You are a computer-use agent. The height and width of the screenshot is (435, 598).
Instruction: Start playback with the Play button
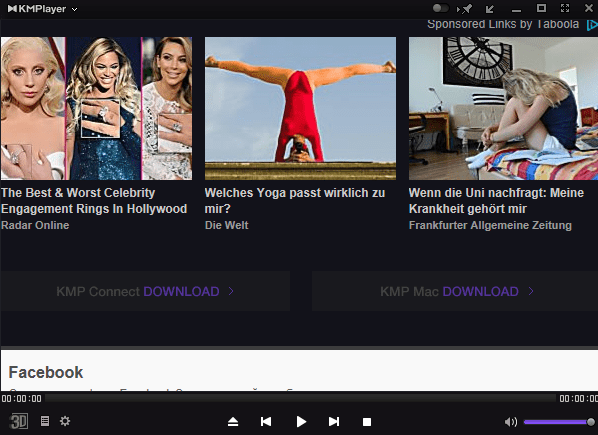(301, 422)
